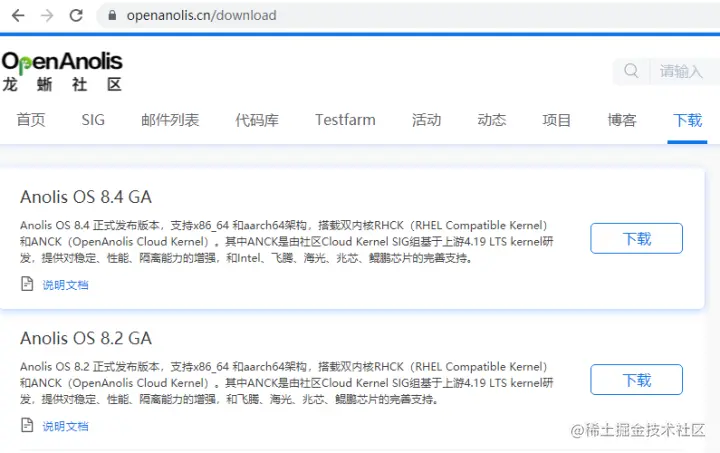The image size is (720, 453).
Task: Click the Anolis OS 8.4 GA title
Action: 86,197
